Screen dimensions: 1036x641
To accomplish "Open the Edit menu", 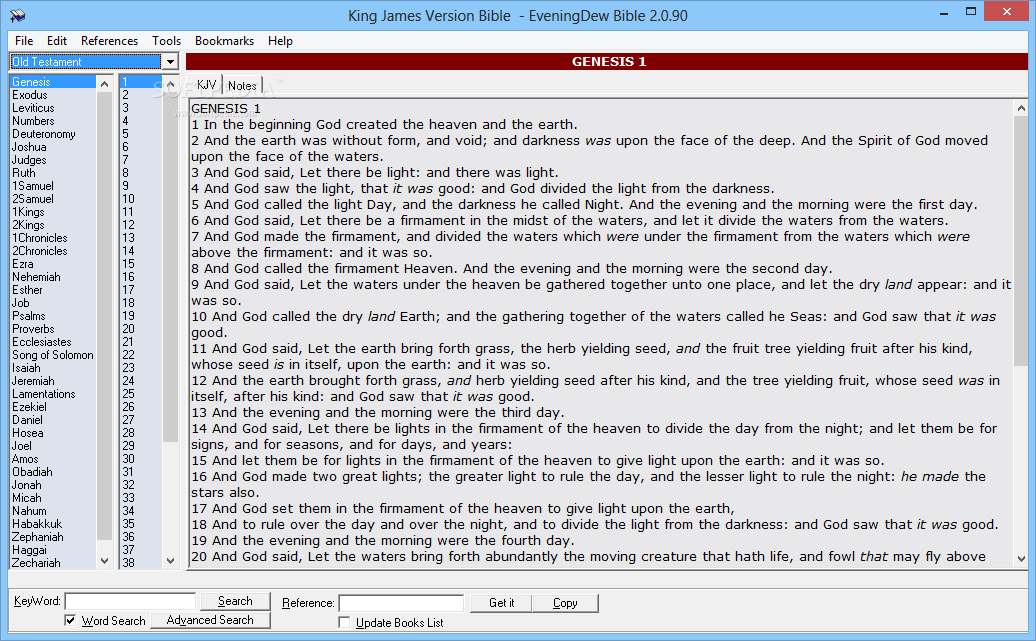I will tap(57, 41).
